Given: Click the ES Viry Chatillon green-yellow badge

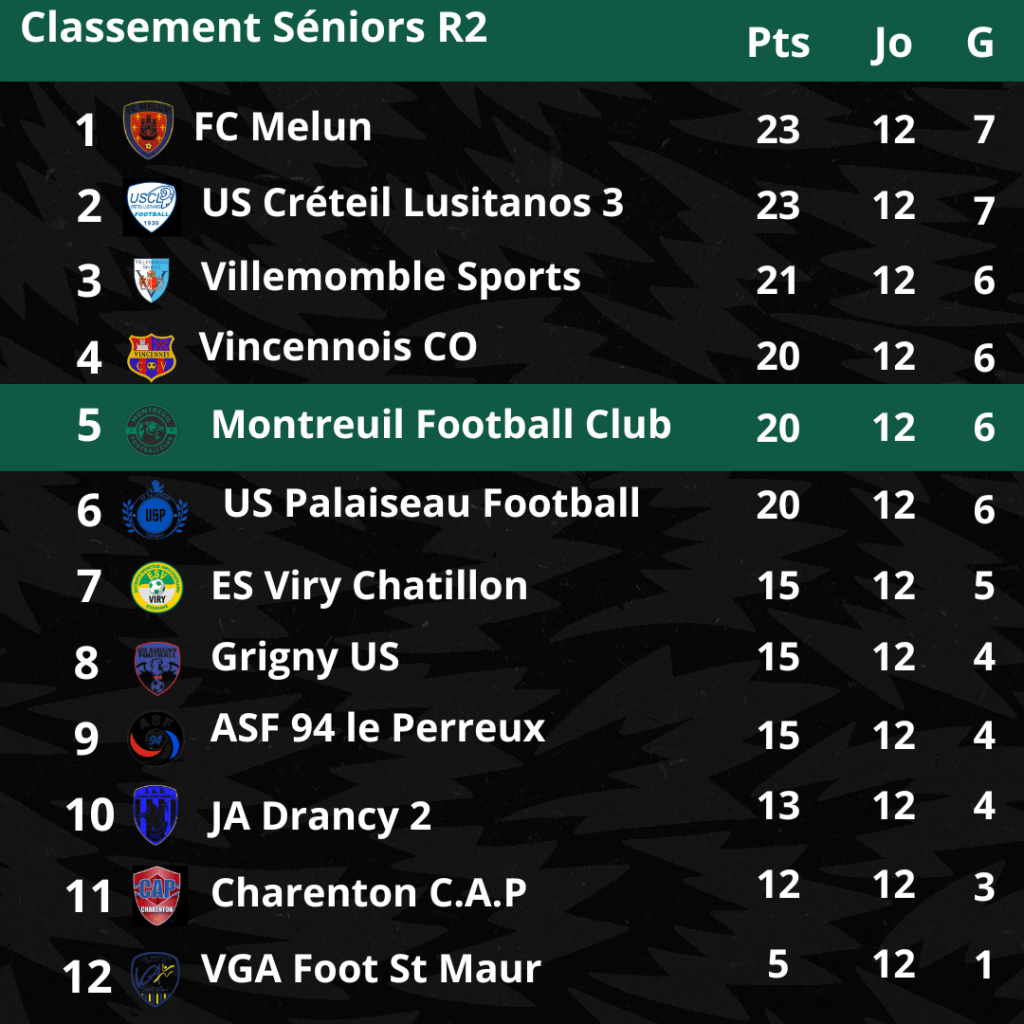Looking at the screenshot, I should pos(157,587).
